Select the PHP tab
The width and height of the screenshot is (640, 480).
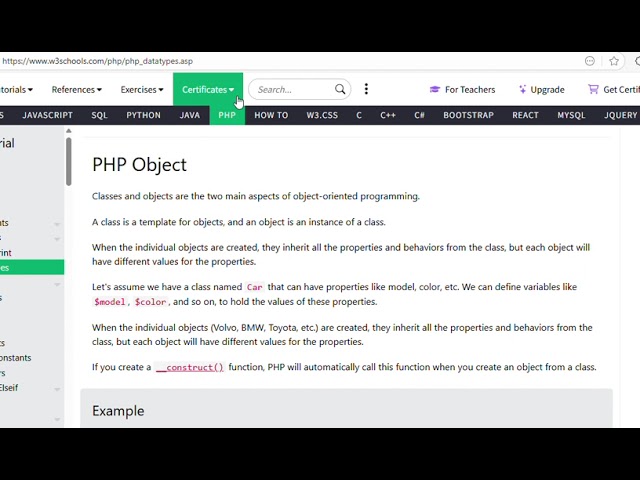pos(227,115)
